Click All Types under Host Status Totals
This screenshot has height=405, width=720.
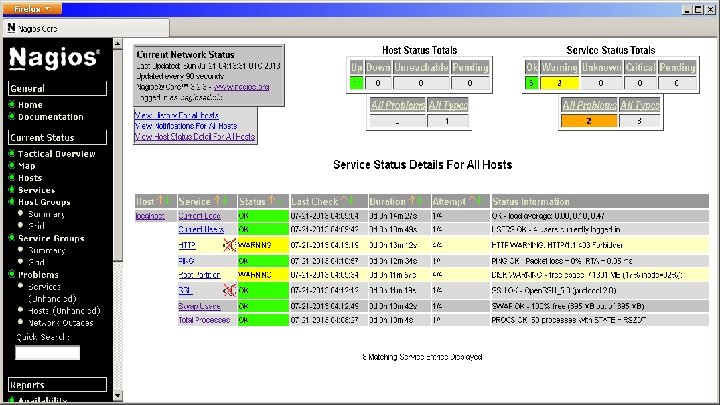click(x=448, y=105)
